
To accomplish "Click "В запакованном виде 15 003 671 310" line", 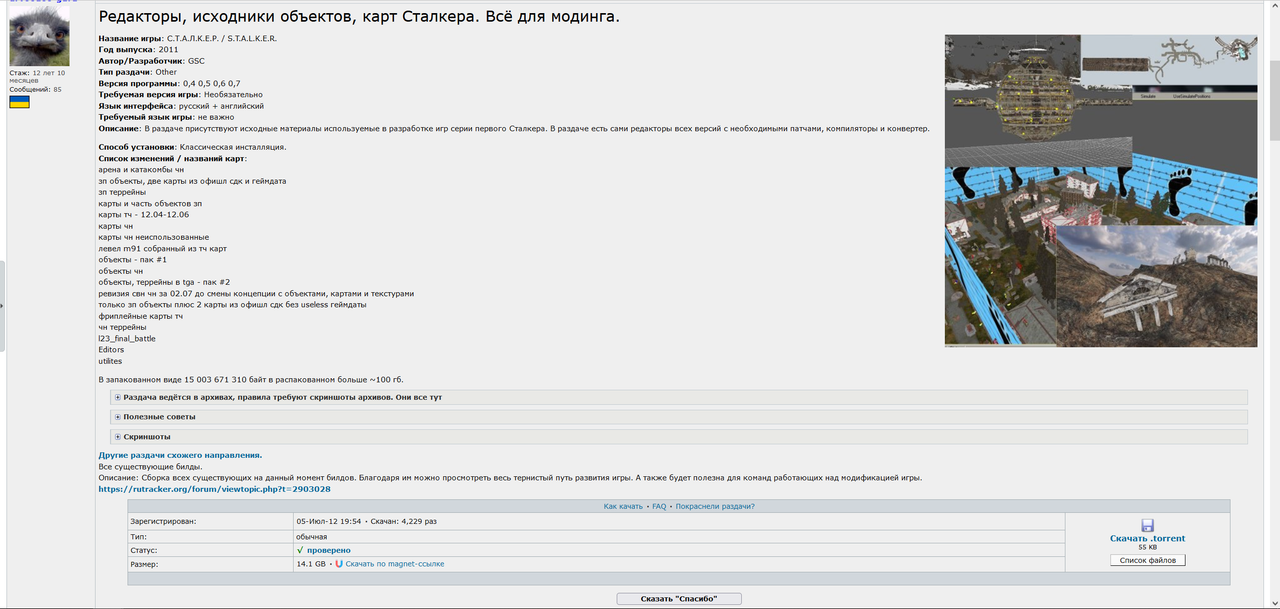I will coord(251,380).
